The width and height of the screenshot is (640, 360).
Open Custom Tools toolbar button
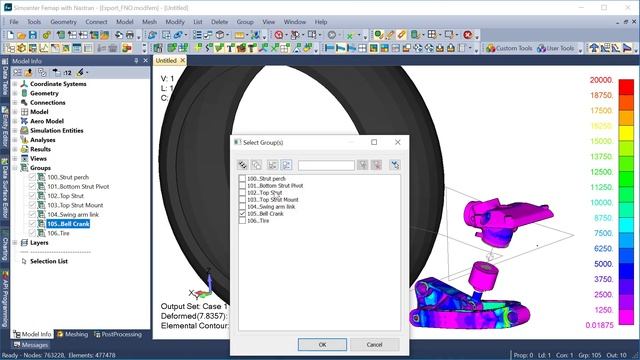click(509, 48)
